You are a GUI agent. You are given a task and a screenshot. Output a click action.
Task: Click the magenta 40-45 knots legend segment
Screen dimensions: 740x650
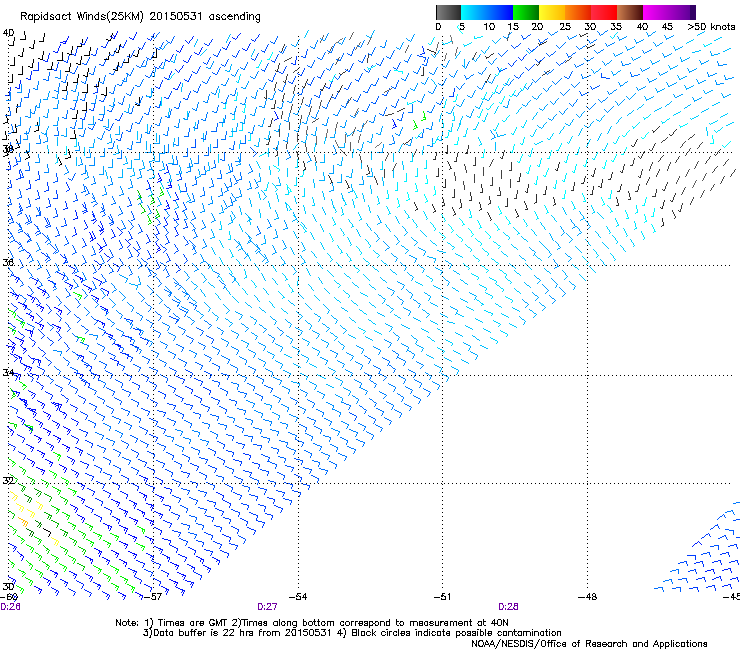(656, 12)
